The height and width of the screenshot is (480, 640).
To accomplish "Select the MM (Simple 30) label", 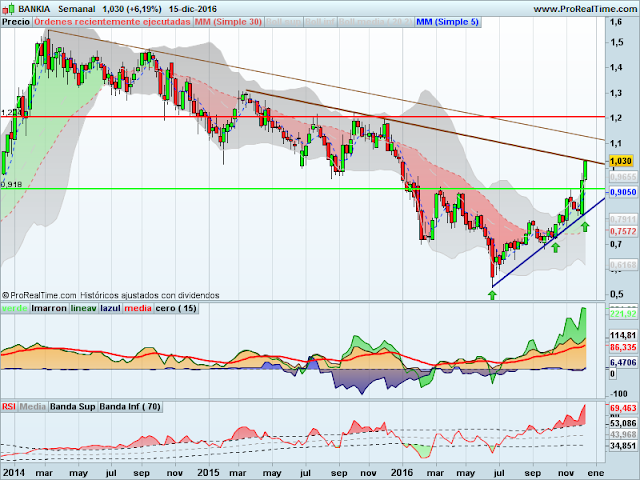I will click(x=228, y=22).
